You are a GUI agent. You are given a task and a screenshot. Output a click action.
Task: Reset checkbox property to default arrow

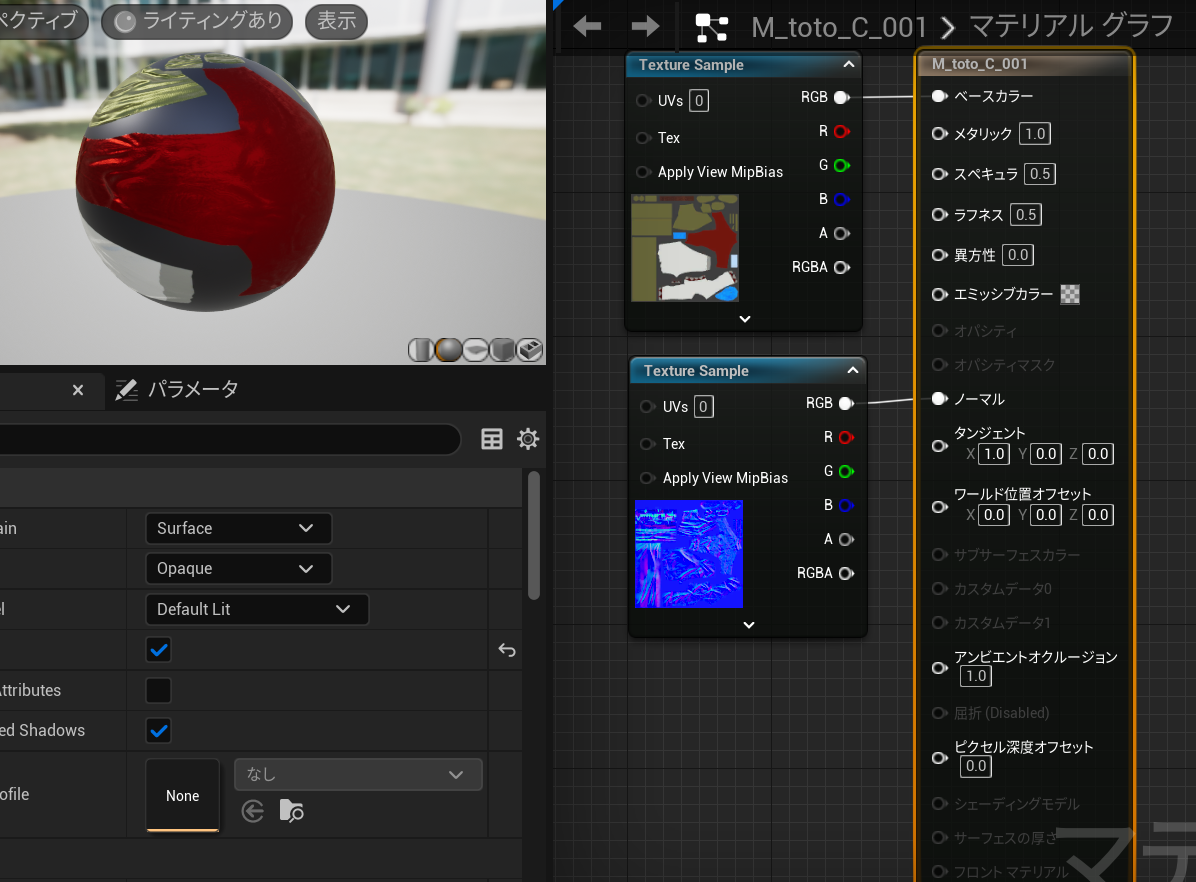tap(507, 650)
